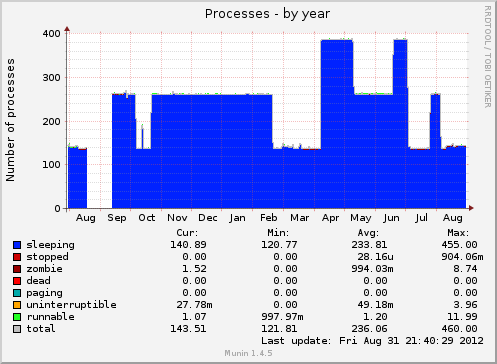Click zombie current value 1.52
This screenshot has height=364, width=497.
pyautogui.click(x=194, y=269)
